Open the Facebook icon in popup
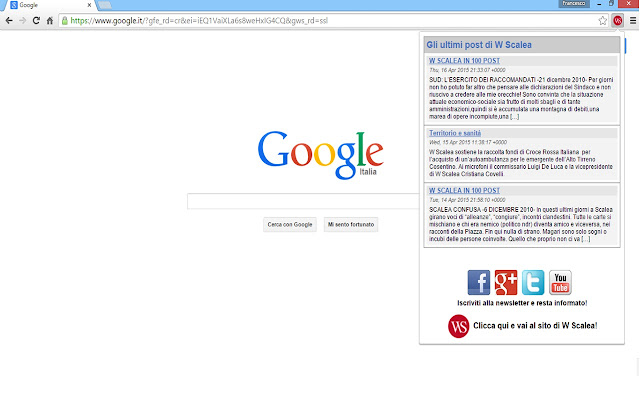This screenshot has height=400, width=640. pos(479,282)
